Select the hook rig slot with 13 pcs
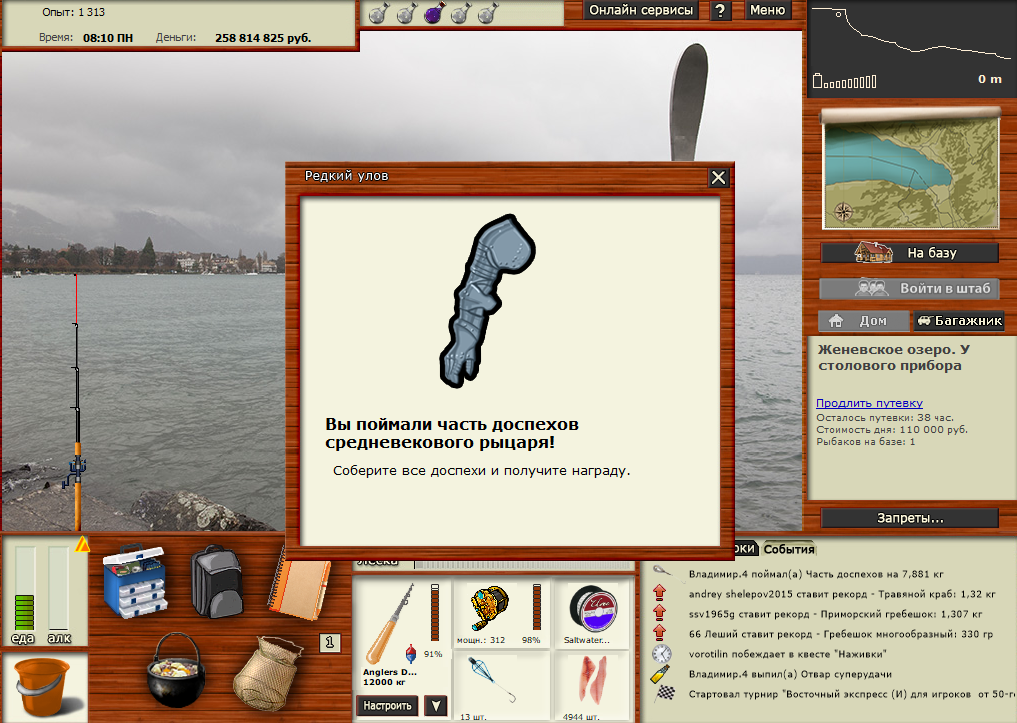The image size is (1017, 723). (501, 687)
